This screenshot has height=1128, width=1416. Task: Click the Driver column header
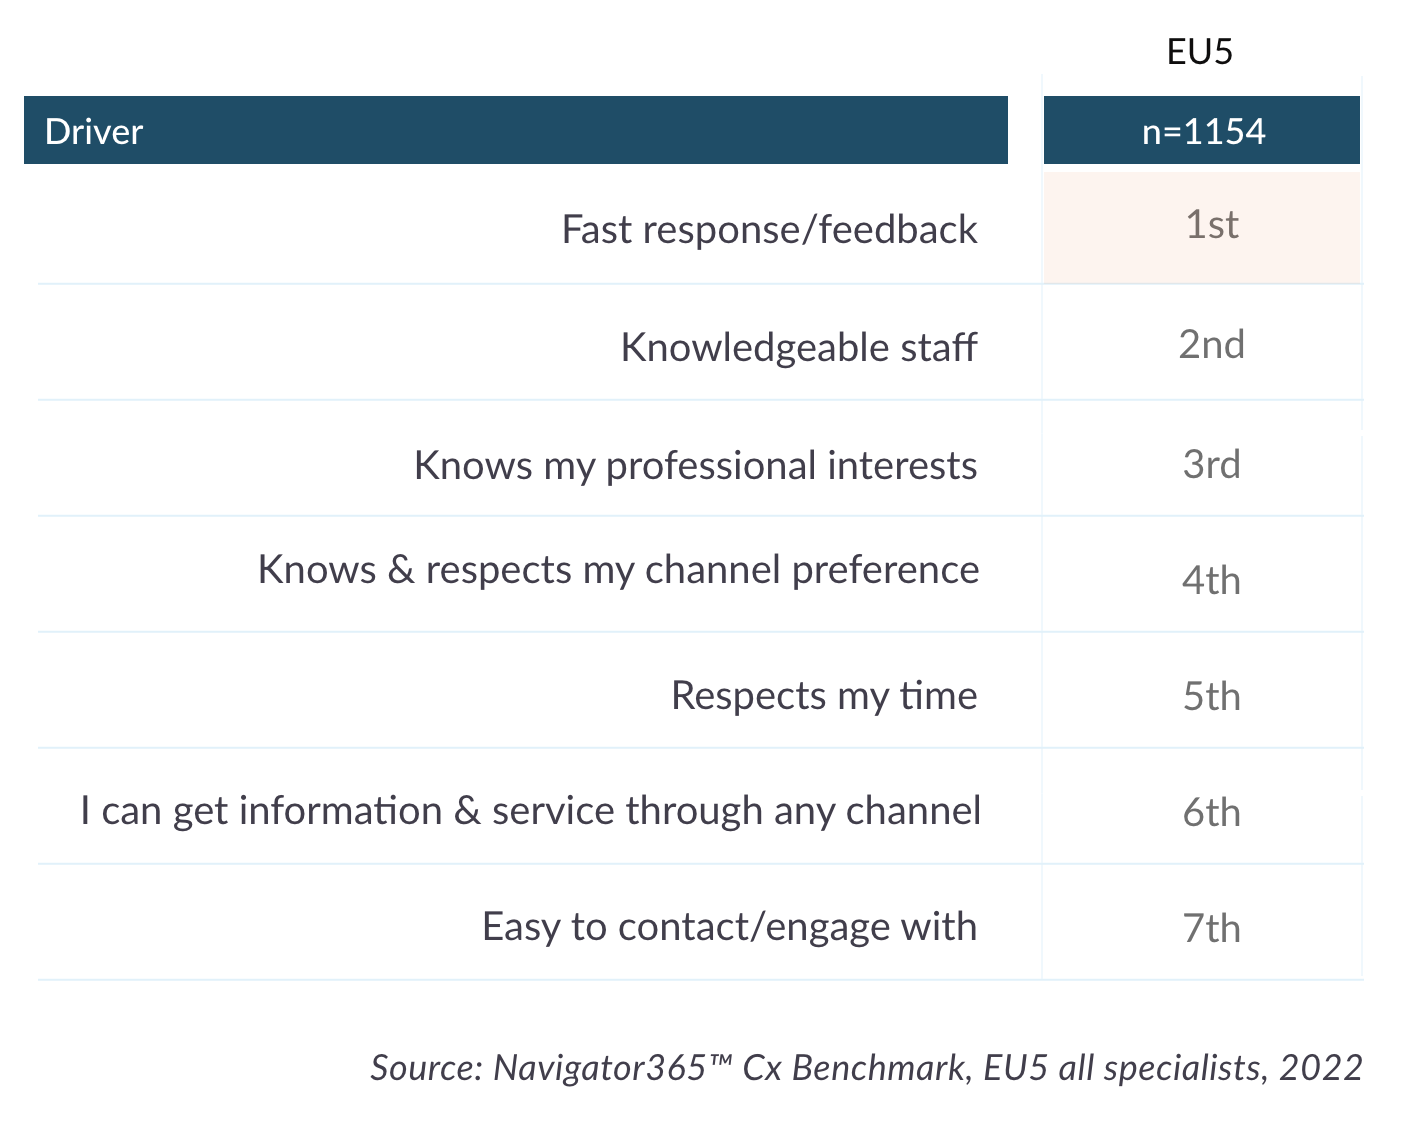pos(515,130)
